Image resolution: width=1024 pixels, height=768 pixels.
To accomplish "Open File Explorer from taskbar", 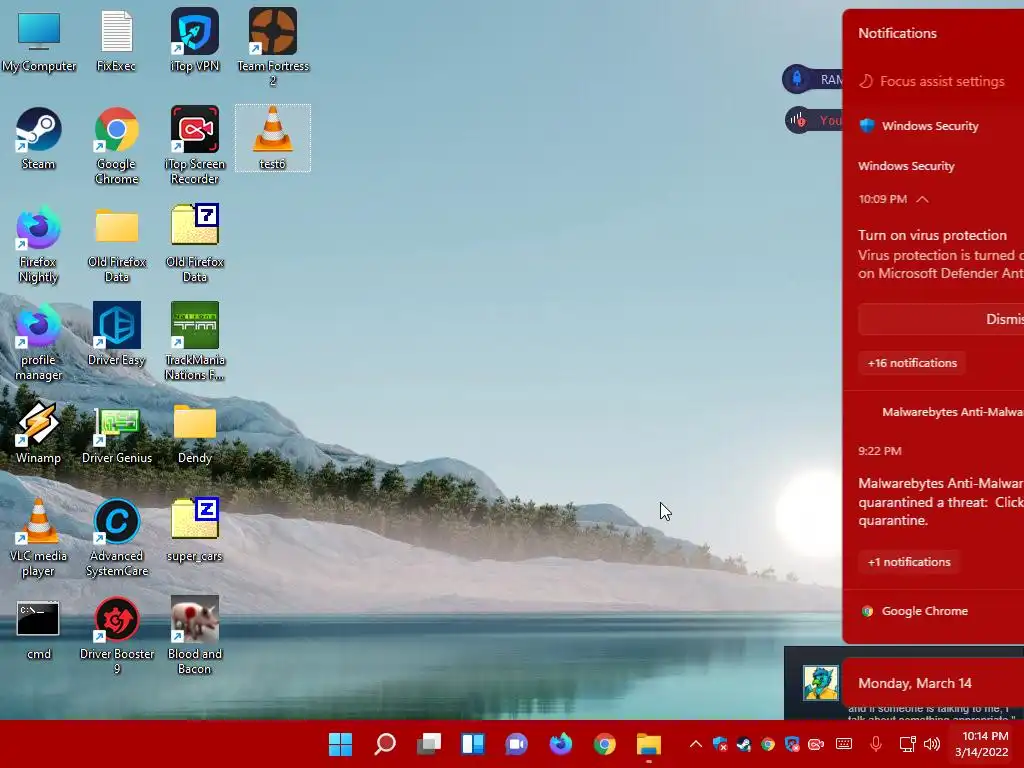I will click(648, 744).
